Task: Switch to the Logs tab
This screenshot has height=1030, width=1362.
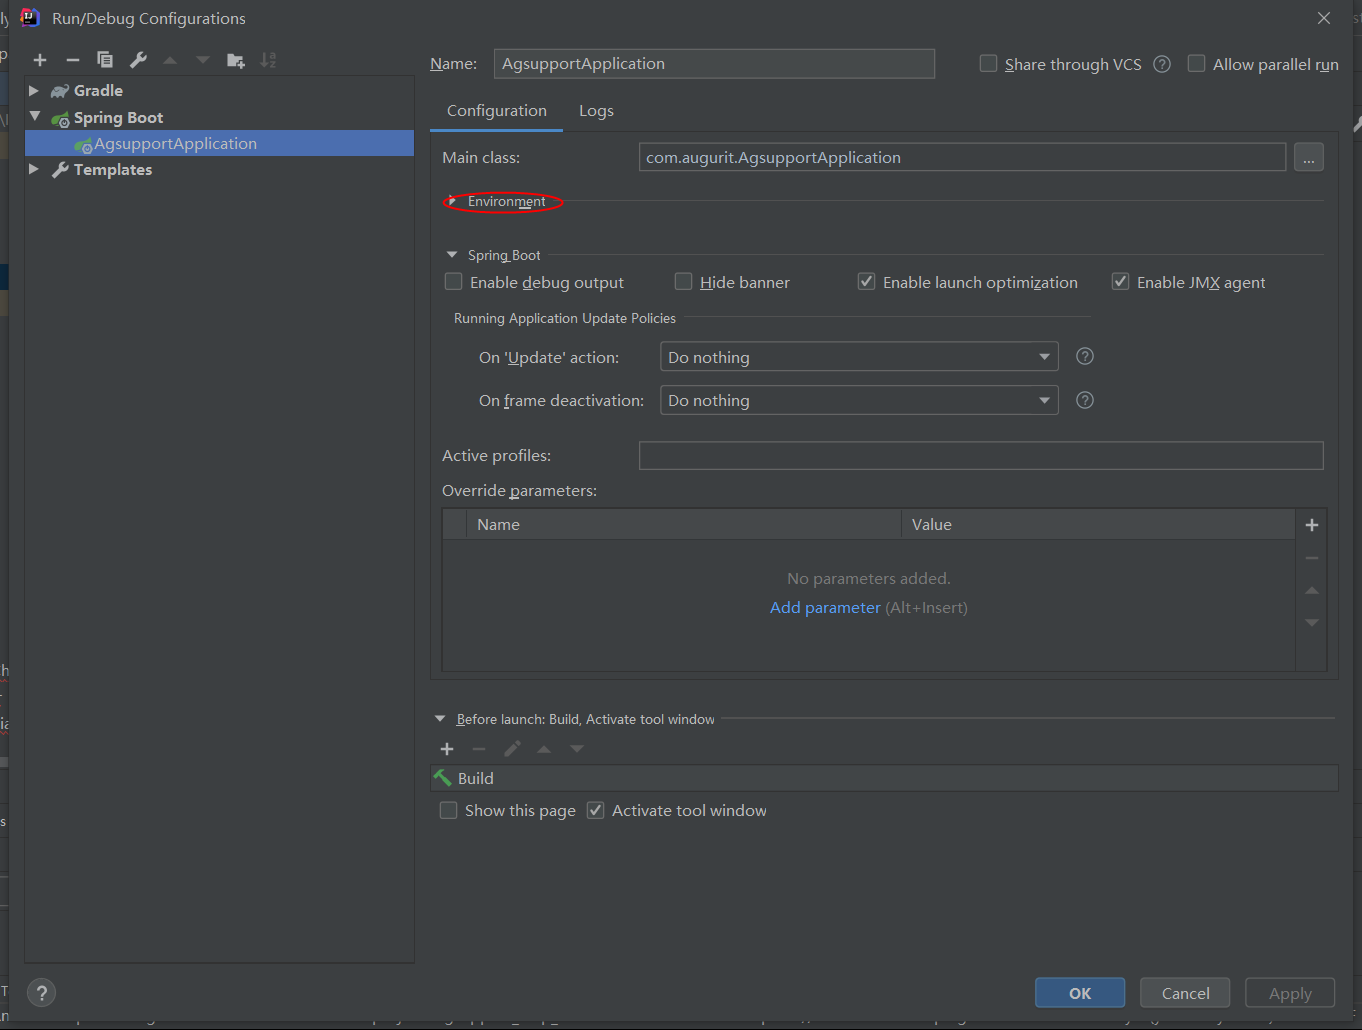Action: 596,111
